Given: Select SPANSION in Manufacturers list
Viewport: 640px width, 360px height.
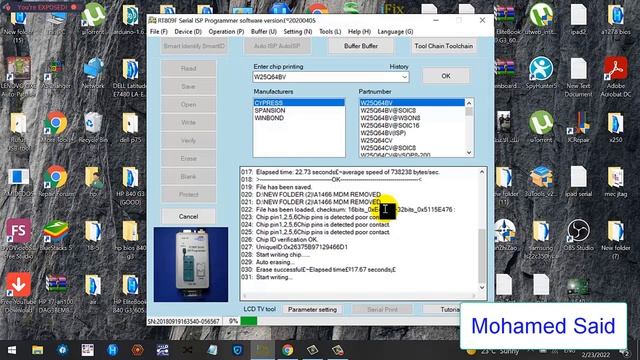Looking at the screenshot, I should coord(299,111).
